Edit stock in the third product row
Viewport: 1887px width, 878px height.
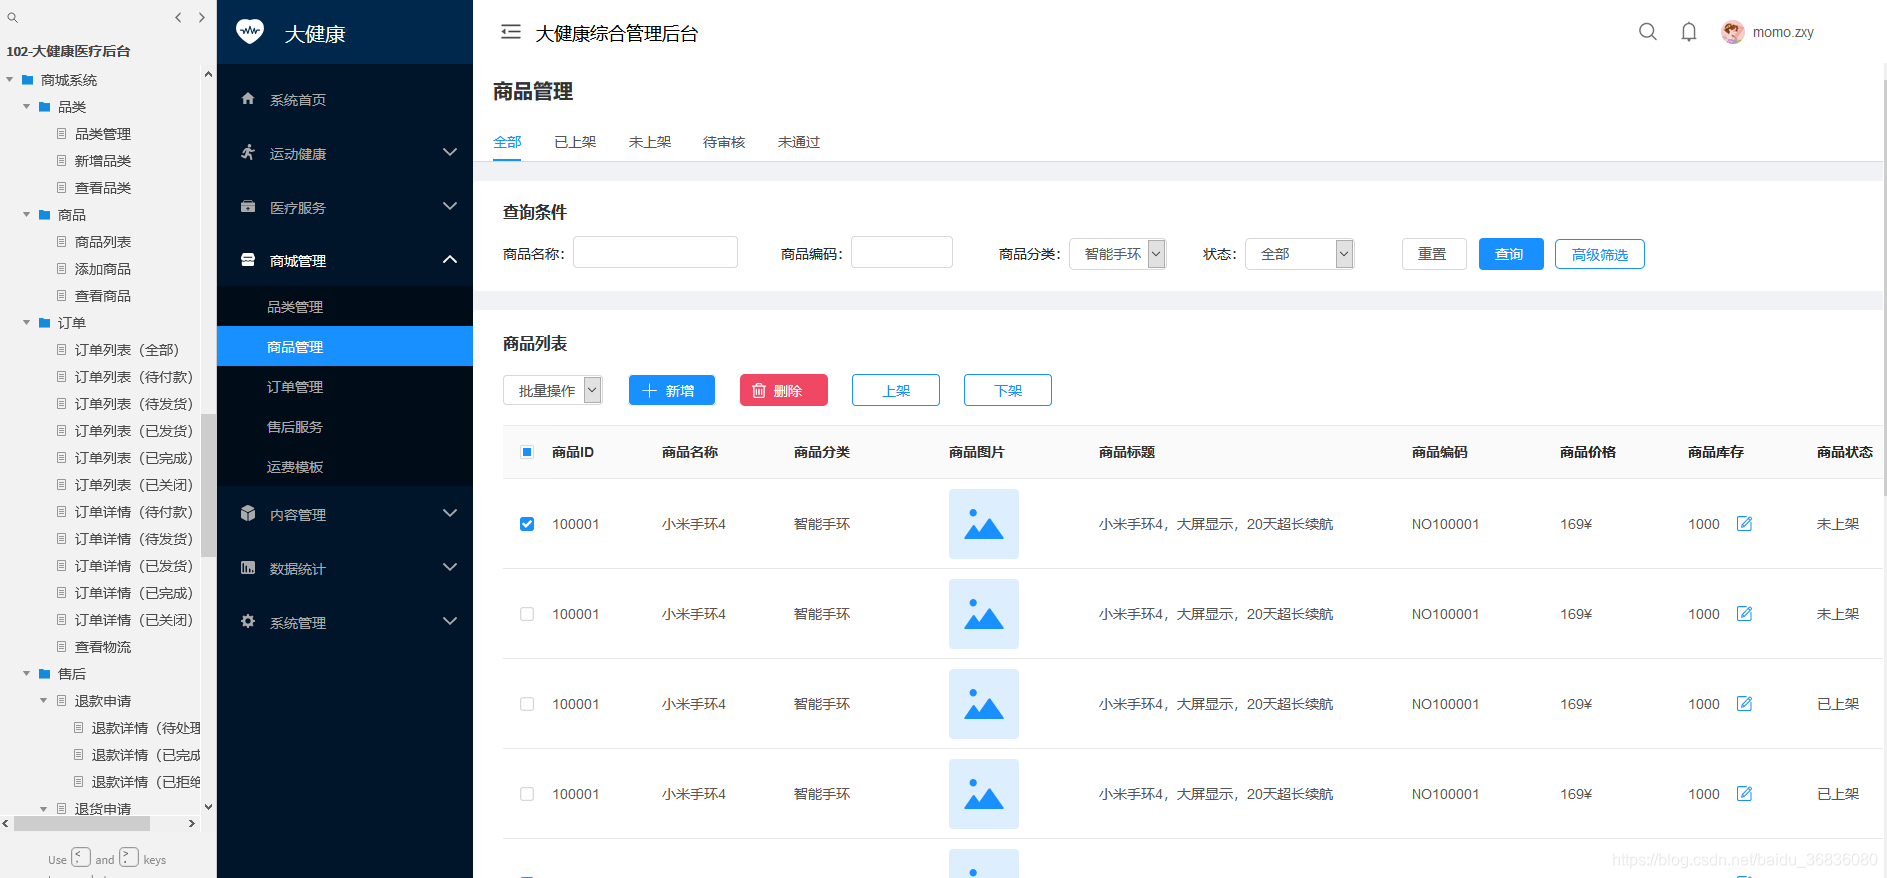(1744, 703)
